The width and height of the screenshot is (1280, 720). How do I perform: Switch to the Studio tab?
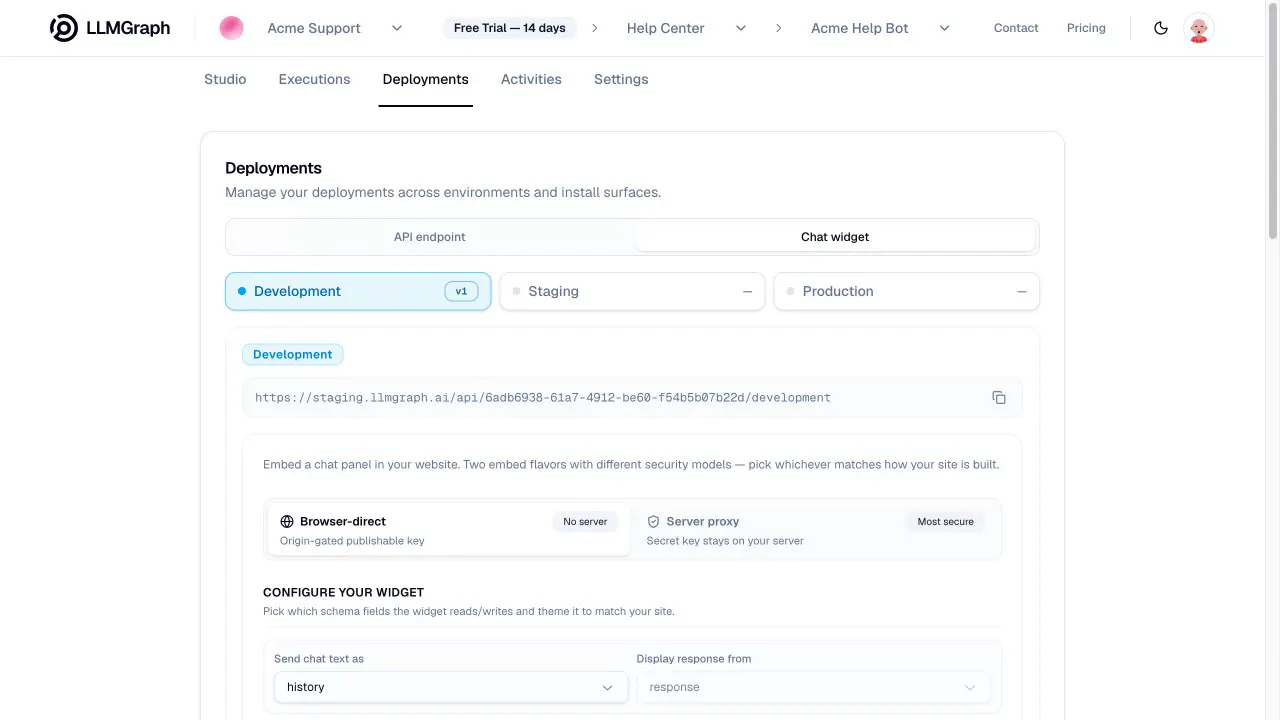pos(225,79)
